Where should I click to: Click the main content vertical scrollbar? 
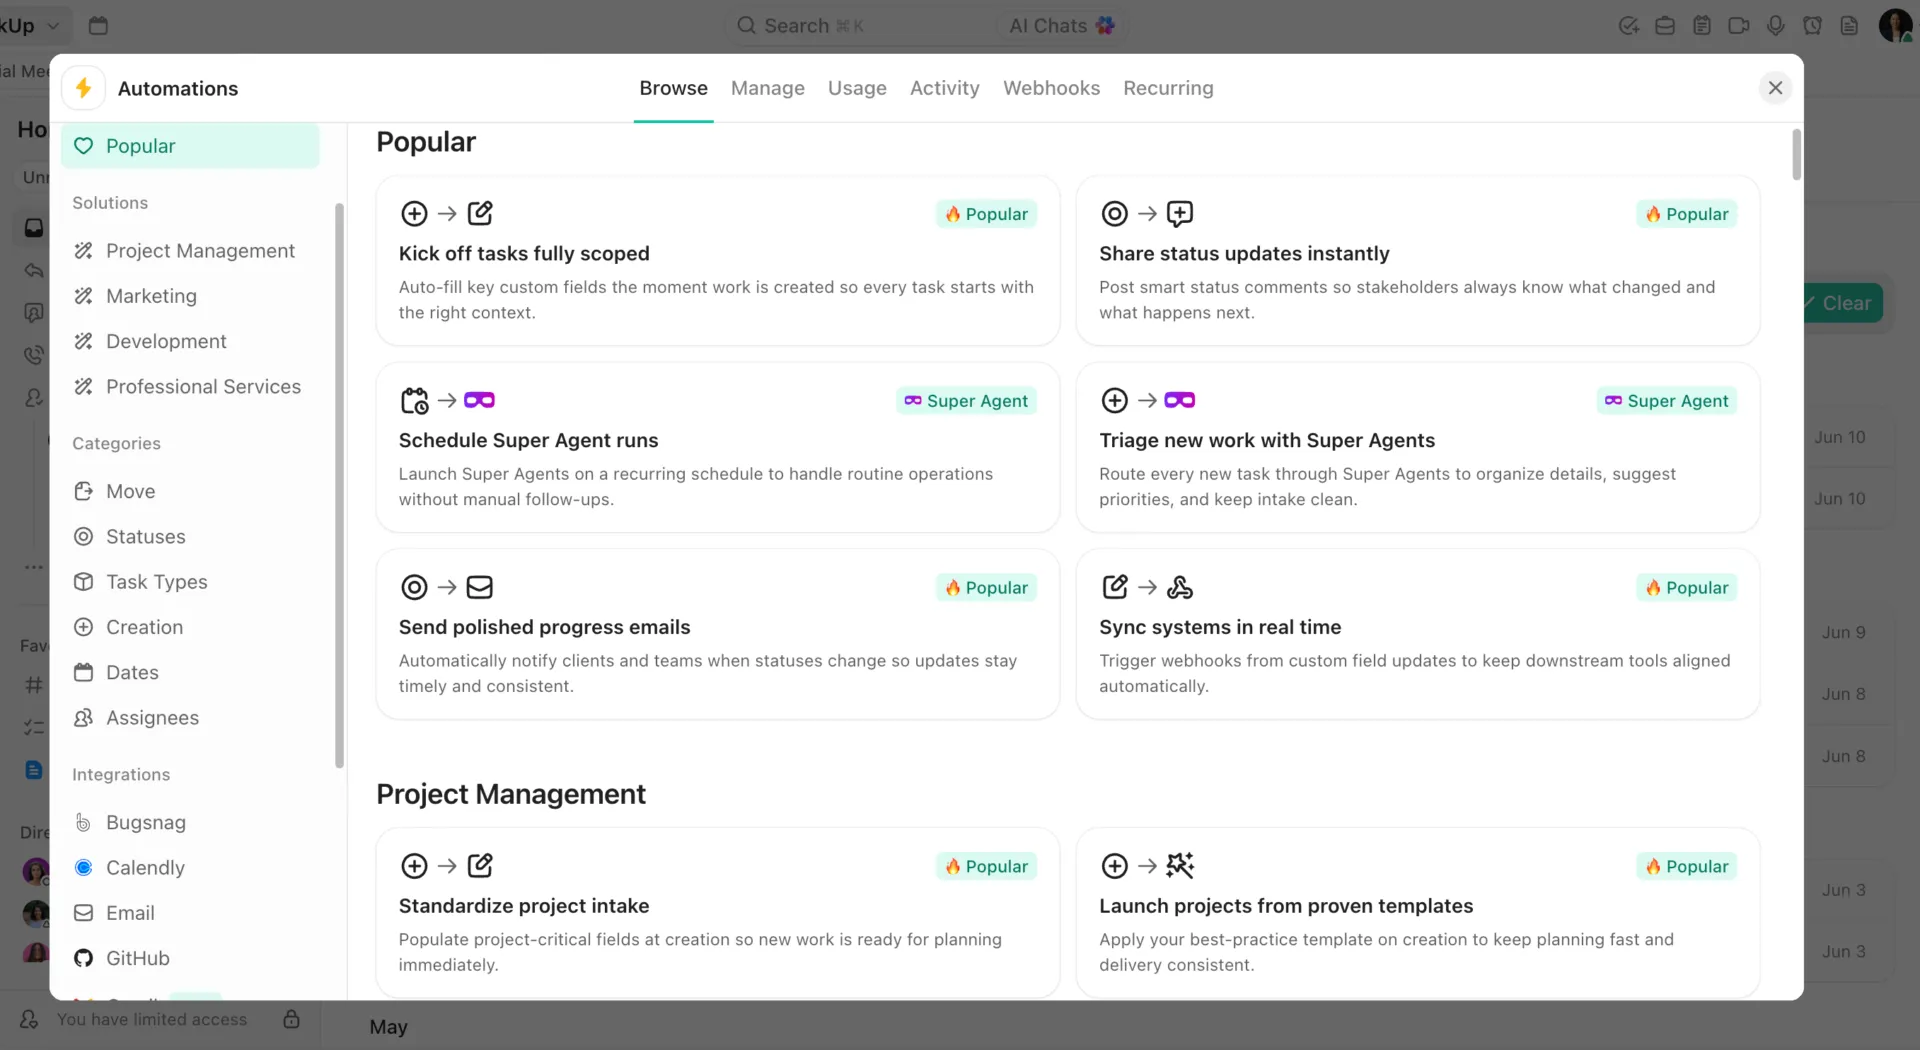(x=1796, y=155)
